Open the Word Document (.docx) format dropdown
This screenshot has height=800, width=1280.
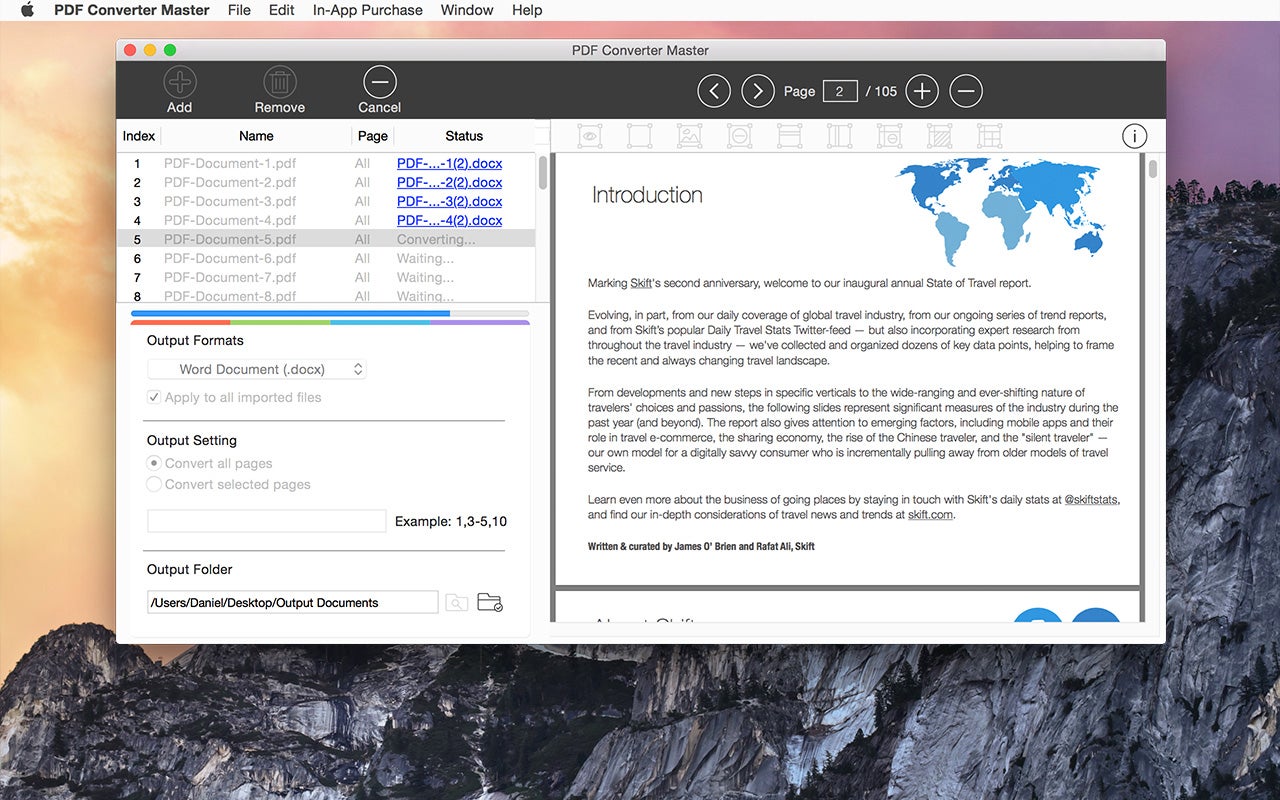[x=257, y=369]
